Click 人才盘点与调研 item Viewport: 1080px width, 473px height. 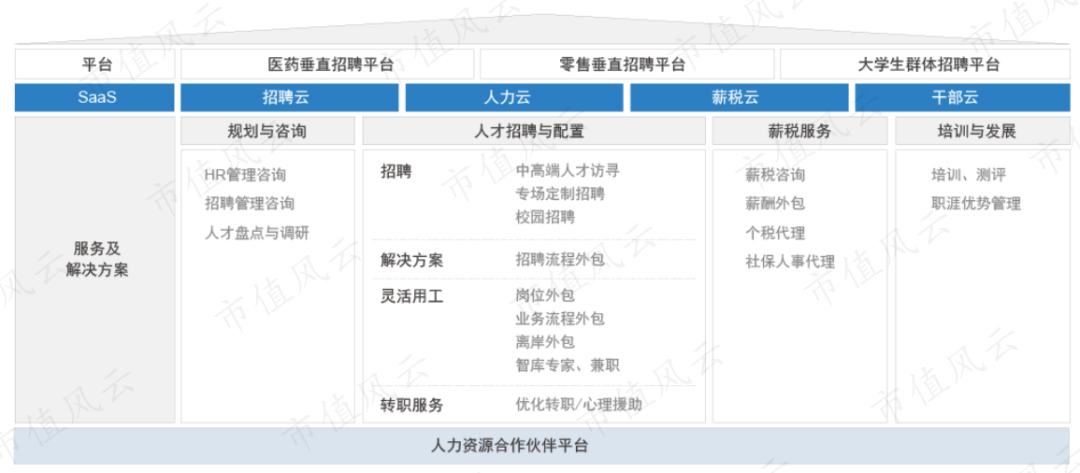point(257,233)
